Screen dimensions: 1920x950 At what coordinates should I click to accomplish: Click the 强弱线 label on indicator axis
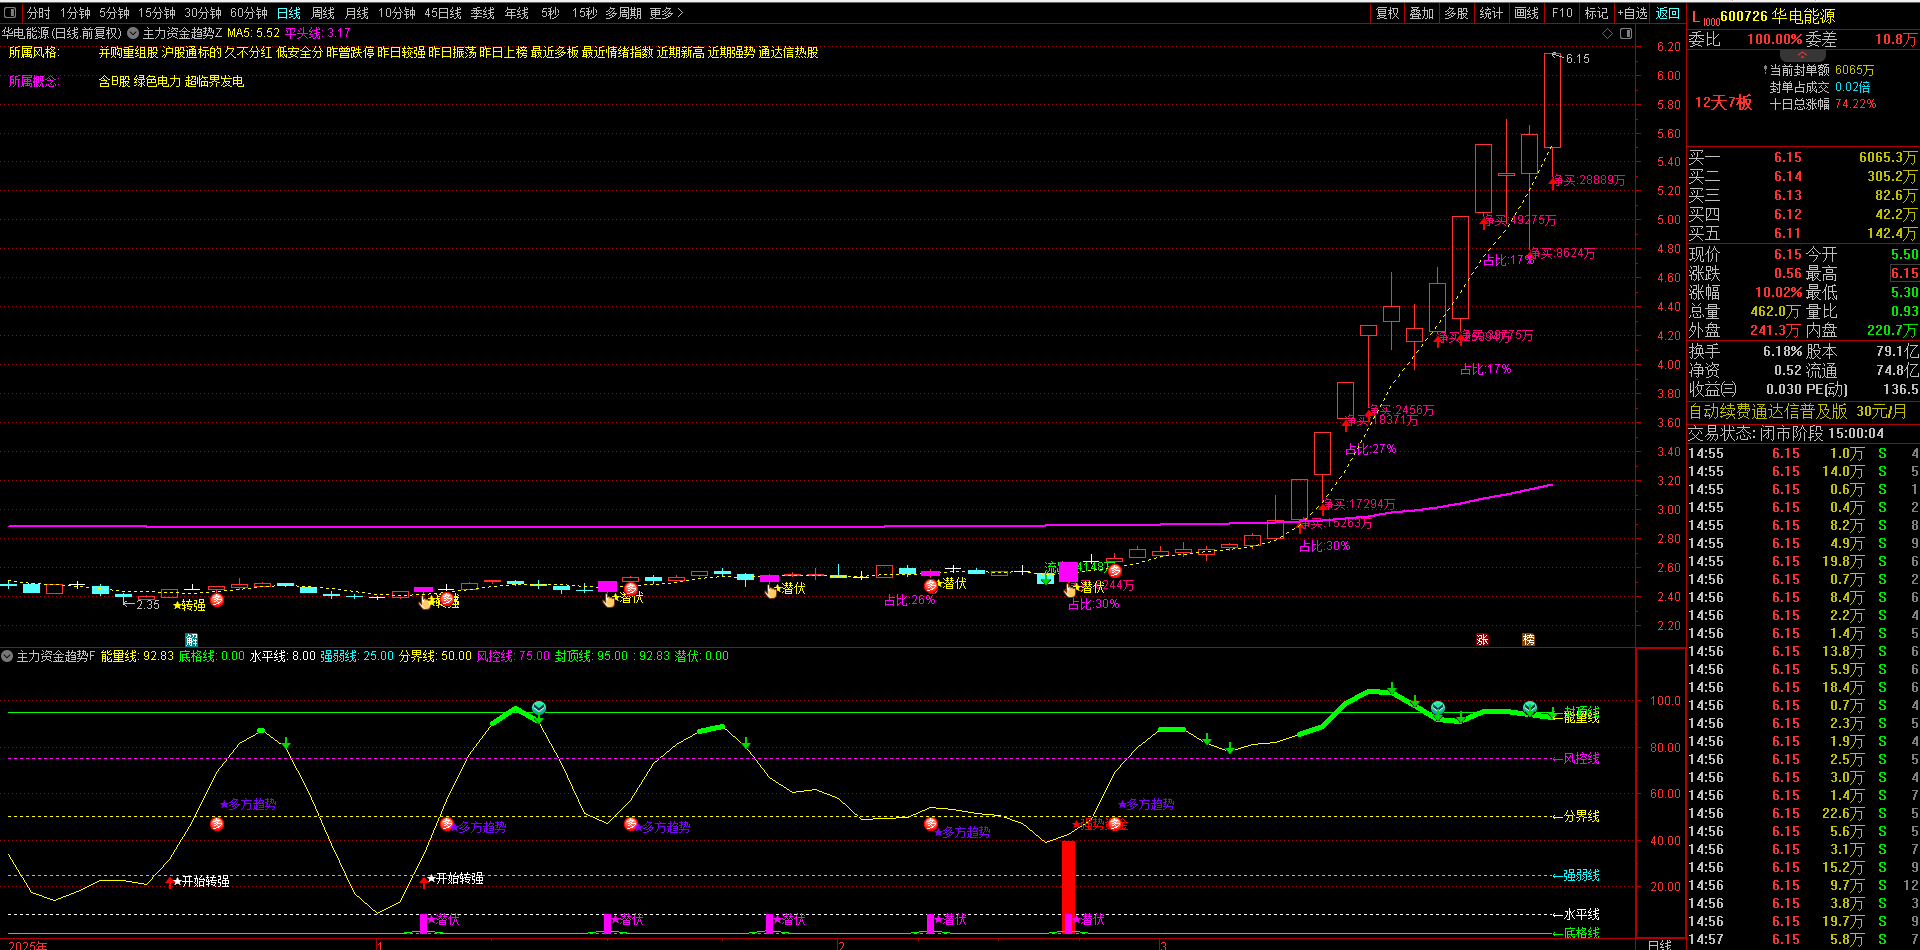[1582, 875]
